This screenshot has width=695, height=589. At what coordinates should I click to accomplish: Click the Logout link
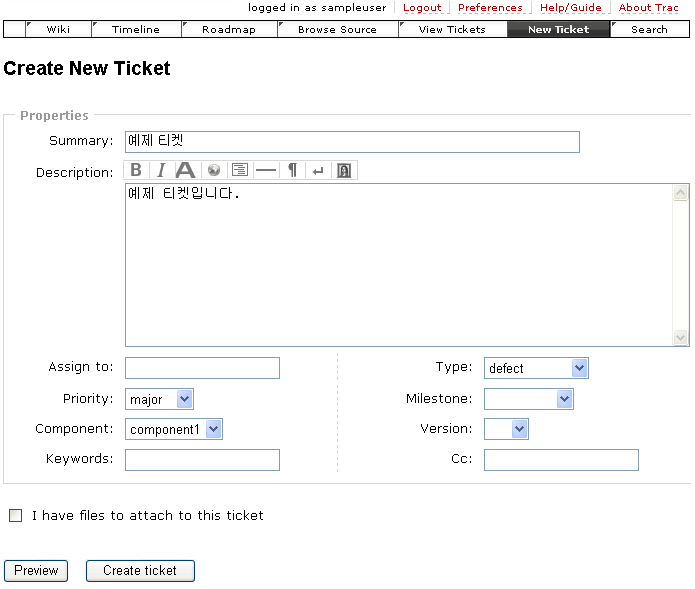click(422, 7)
